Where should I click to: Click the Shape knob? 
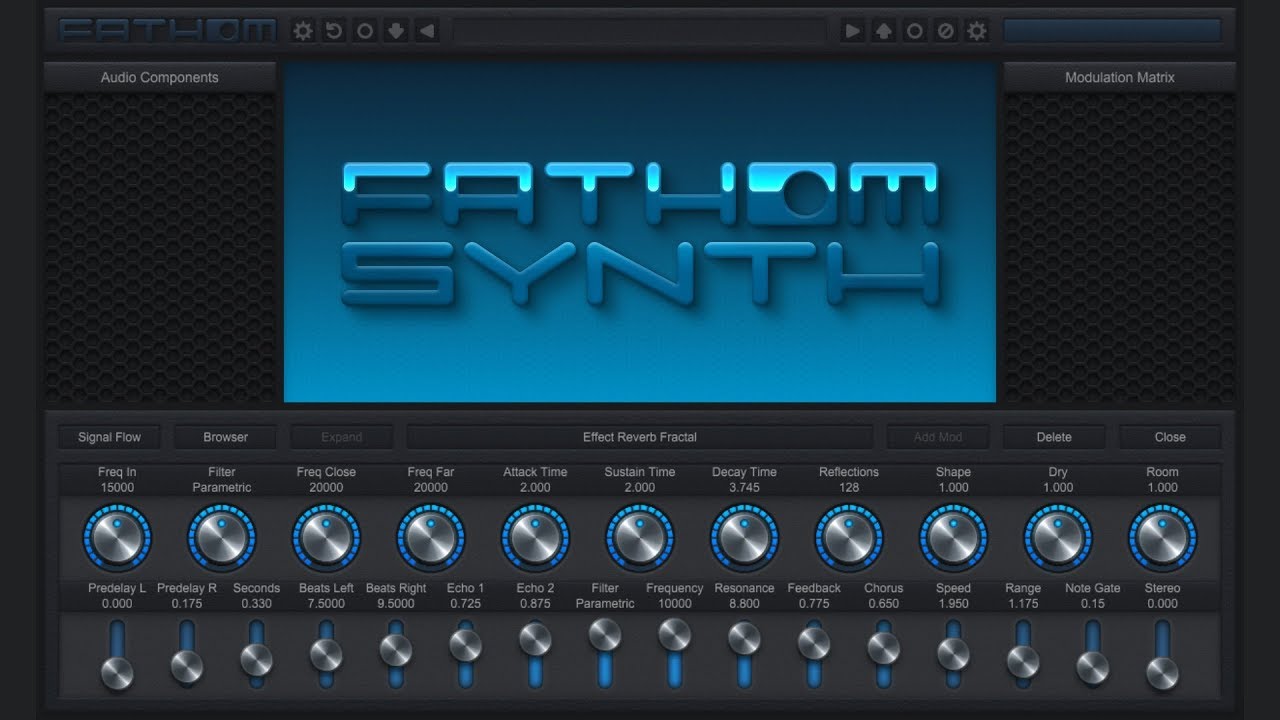coord(953,538)
